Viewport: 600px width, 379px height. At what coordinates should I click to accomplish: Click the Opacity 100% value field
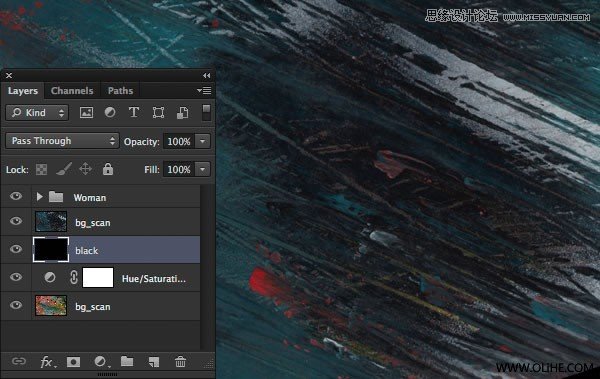pyautogui.click(x=179, y=141)
